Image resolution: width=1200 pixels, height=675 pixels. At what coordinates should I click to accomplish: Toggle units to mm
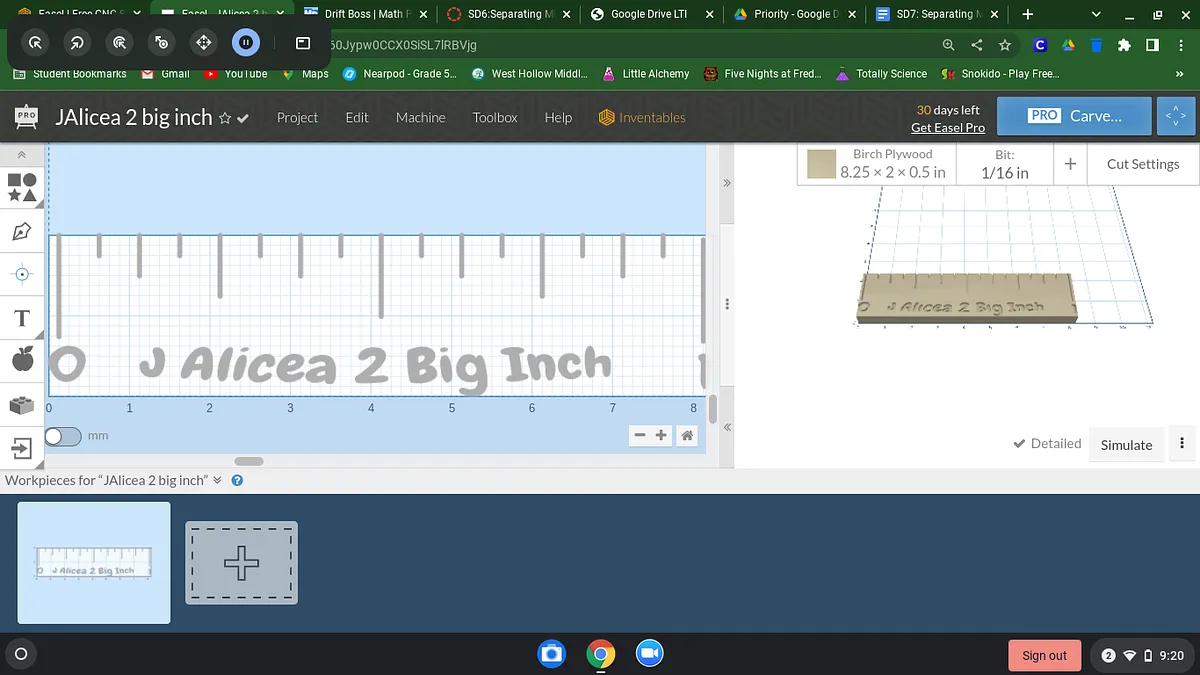tap(62, 436)
